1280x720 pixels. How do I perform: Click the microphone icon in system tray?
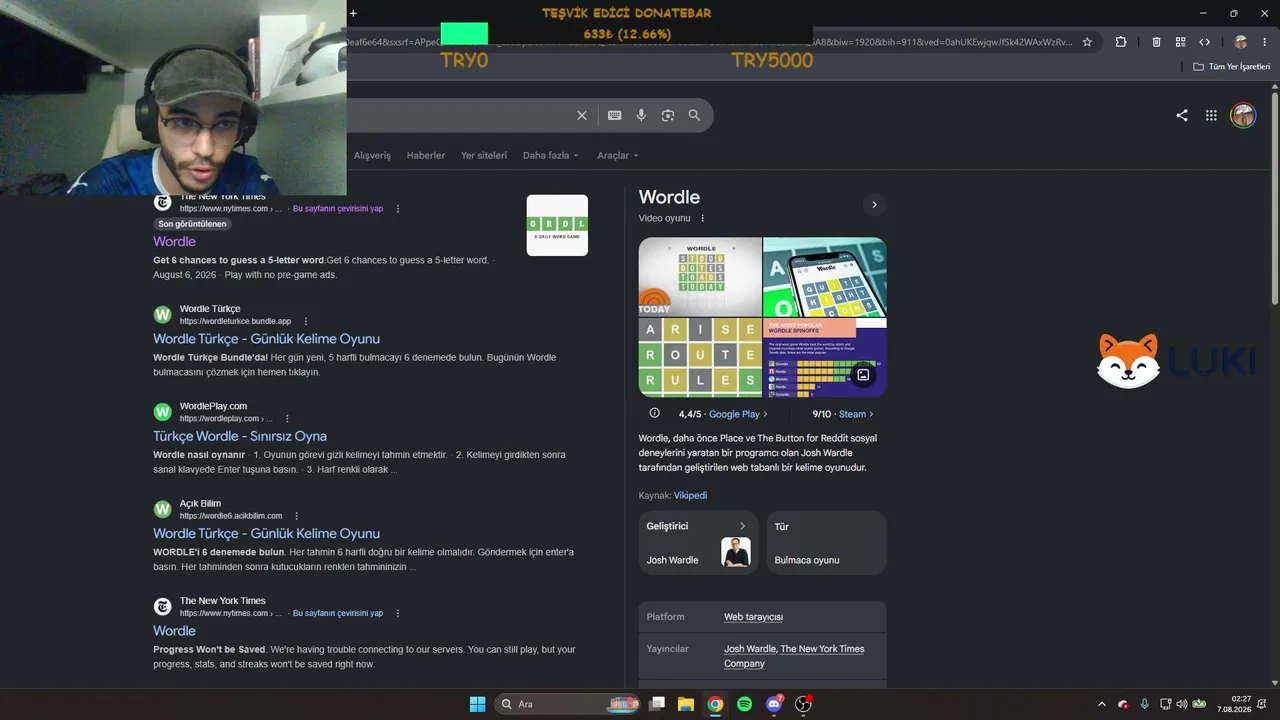[x=1144, y=704]
